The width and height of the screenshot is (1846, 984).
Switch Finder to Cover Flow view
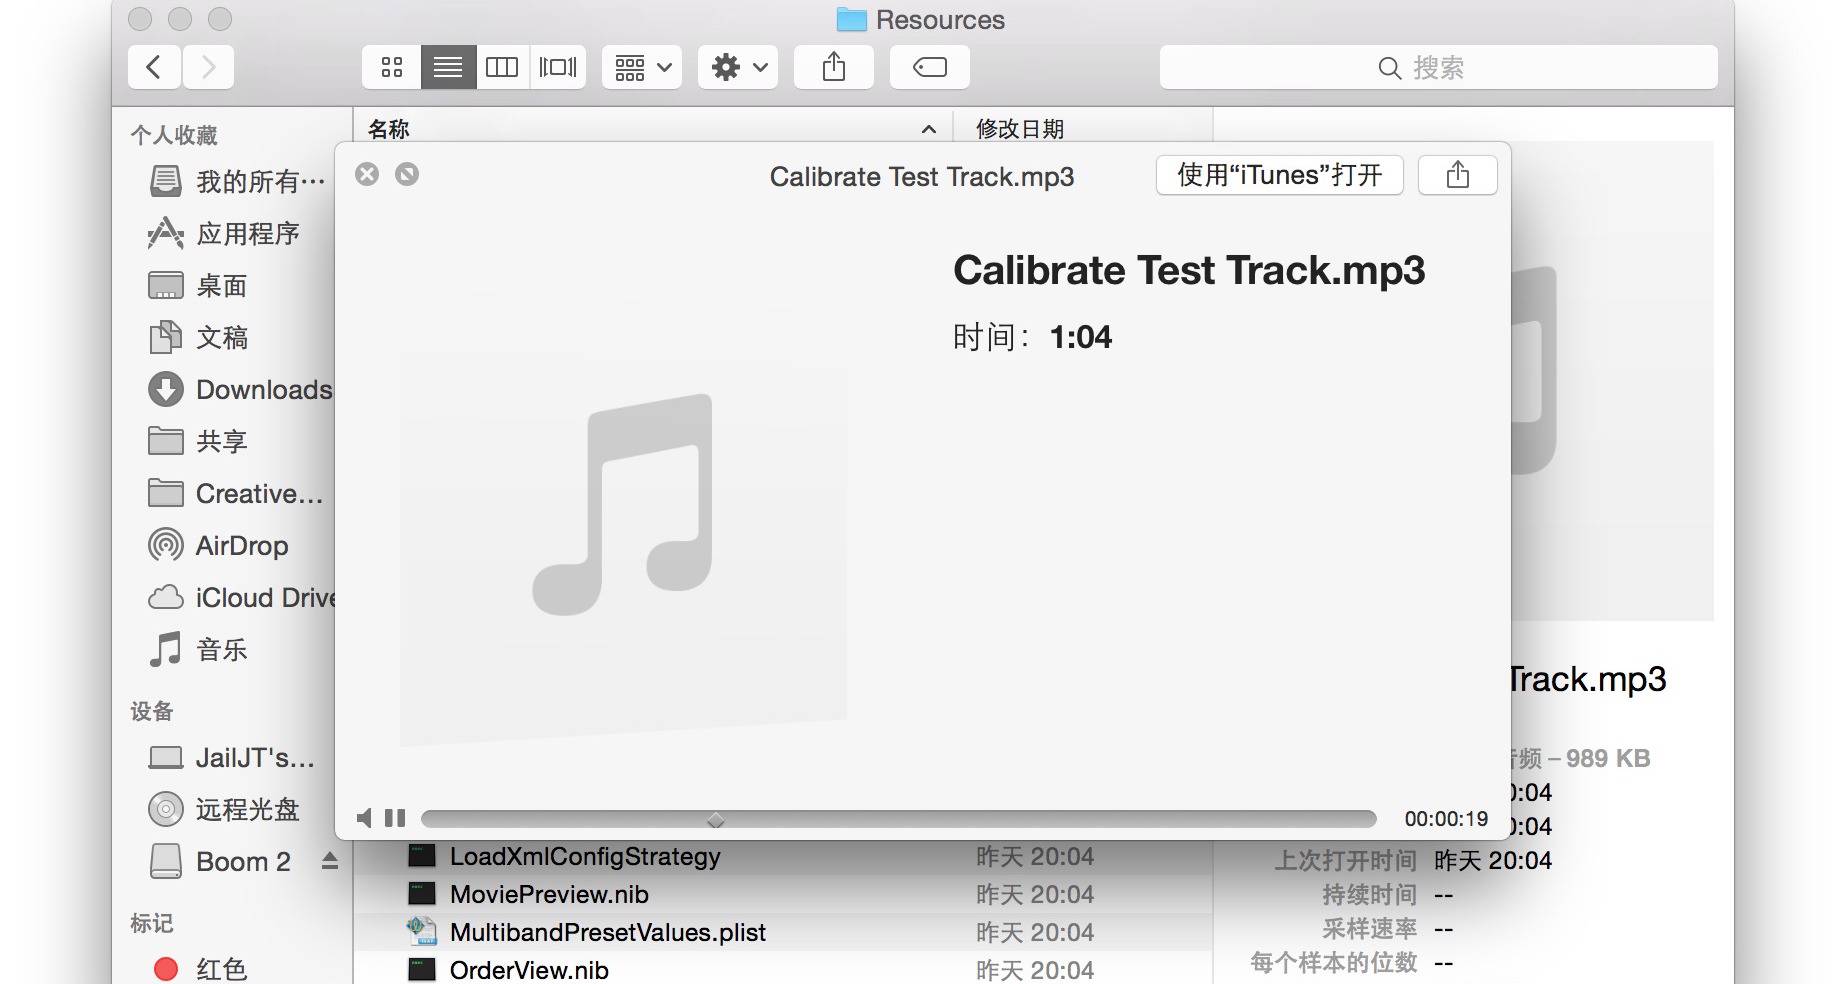click(x=558, y=67)
